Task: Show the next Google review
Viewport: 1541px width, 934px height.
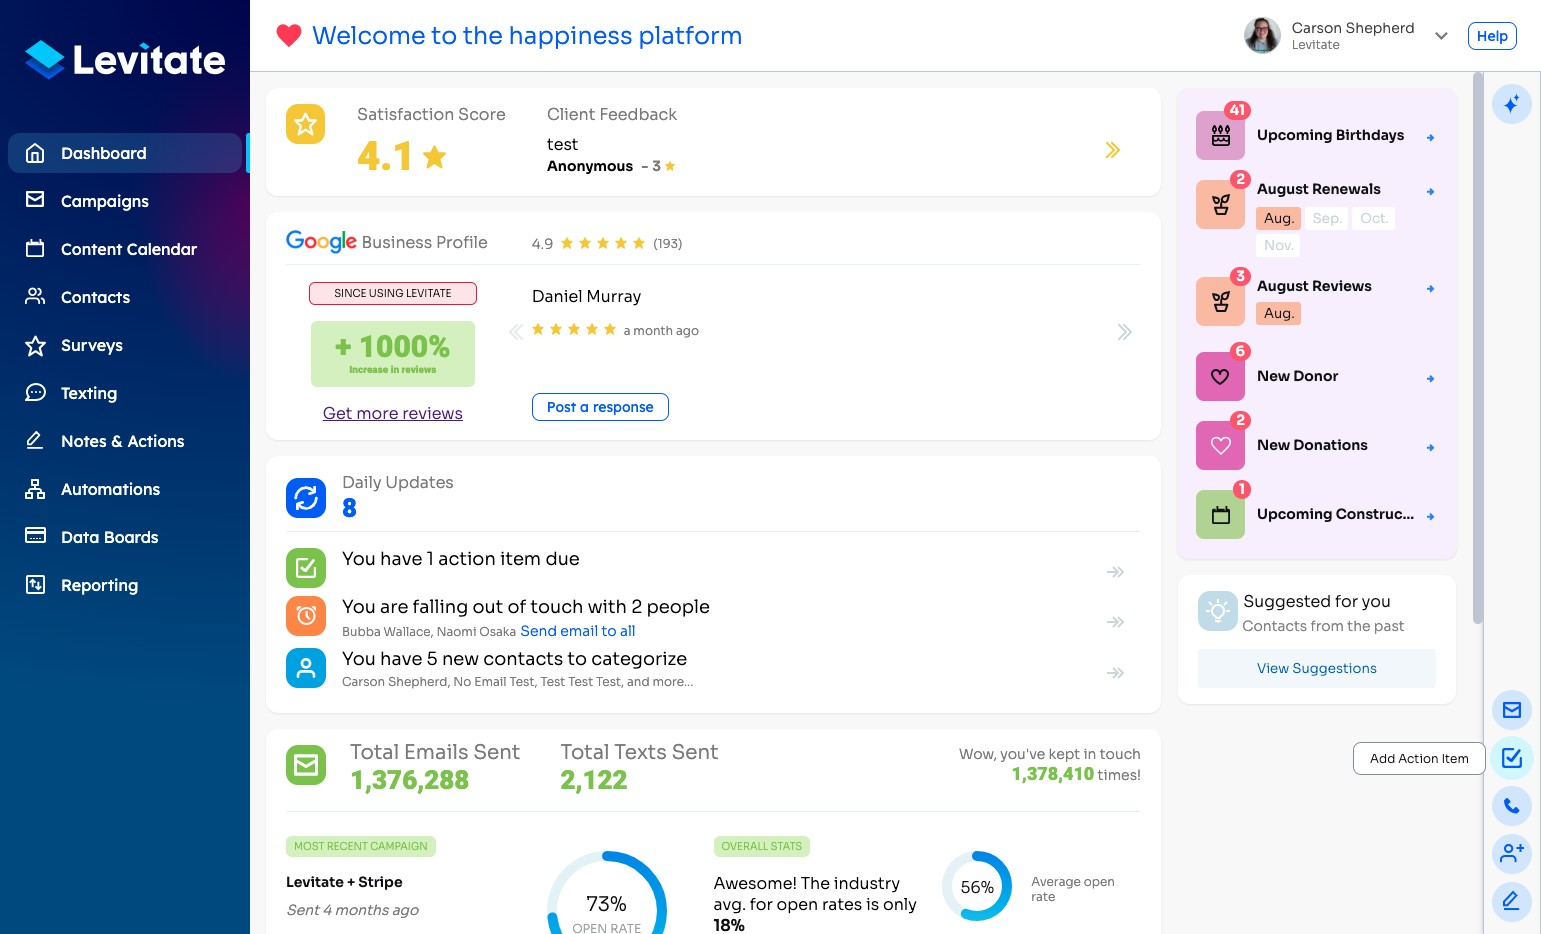Action: point(1124,332)
